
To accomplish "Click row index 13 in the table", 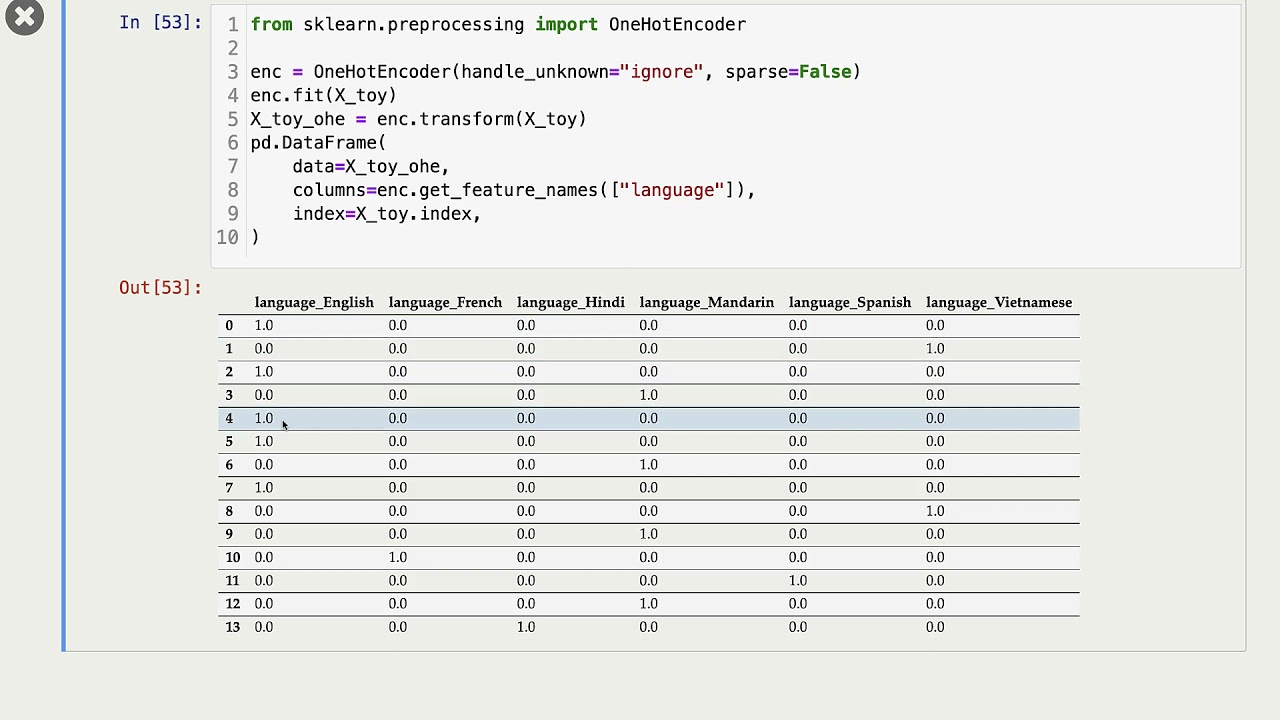I will pyautogui.click(x=233, y=627).
